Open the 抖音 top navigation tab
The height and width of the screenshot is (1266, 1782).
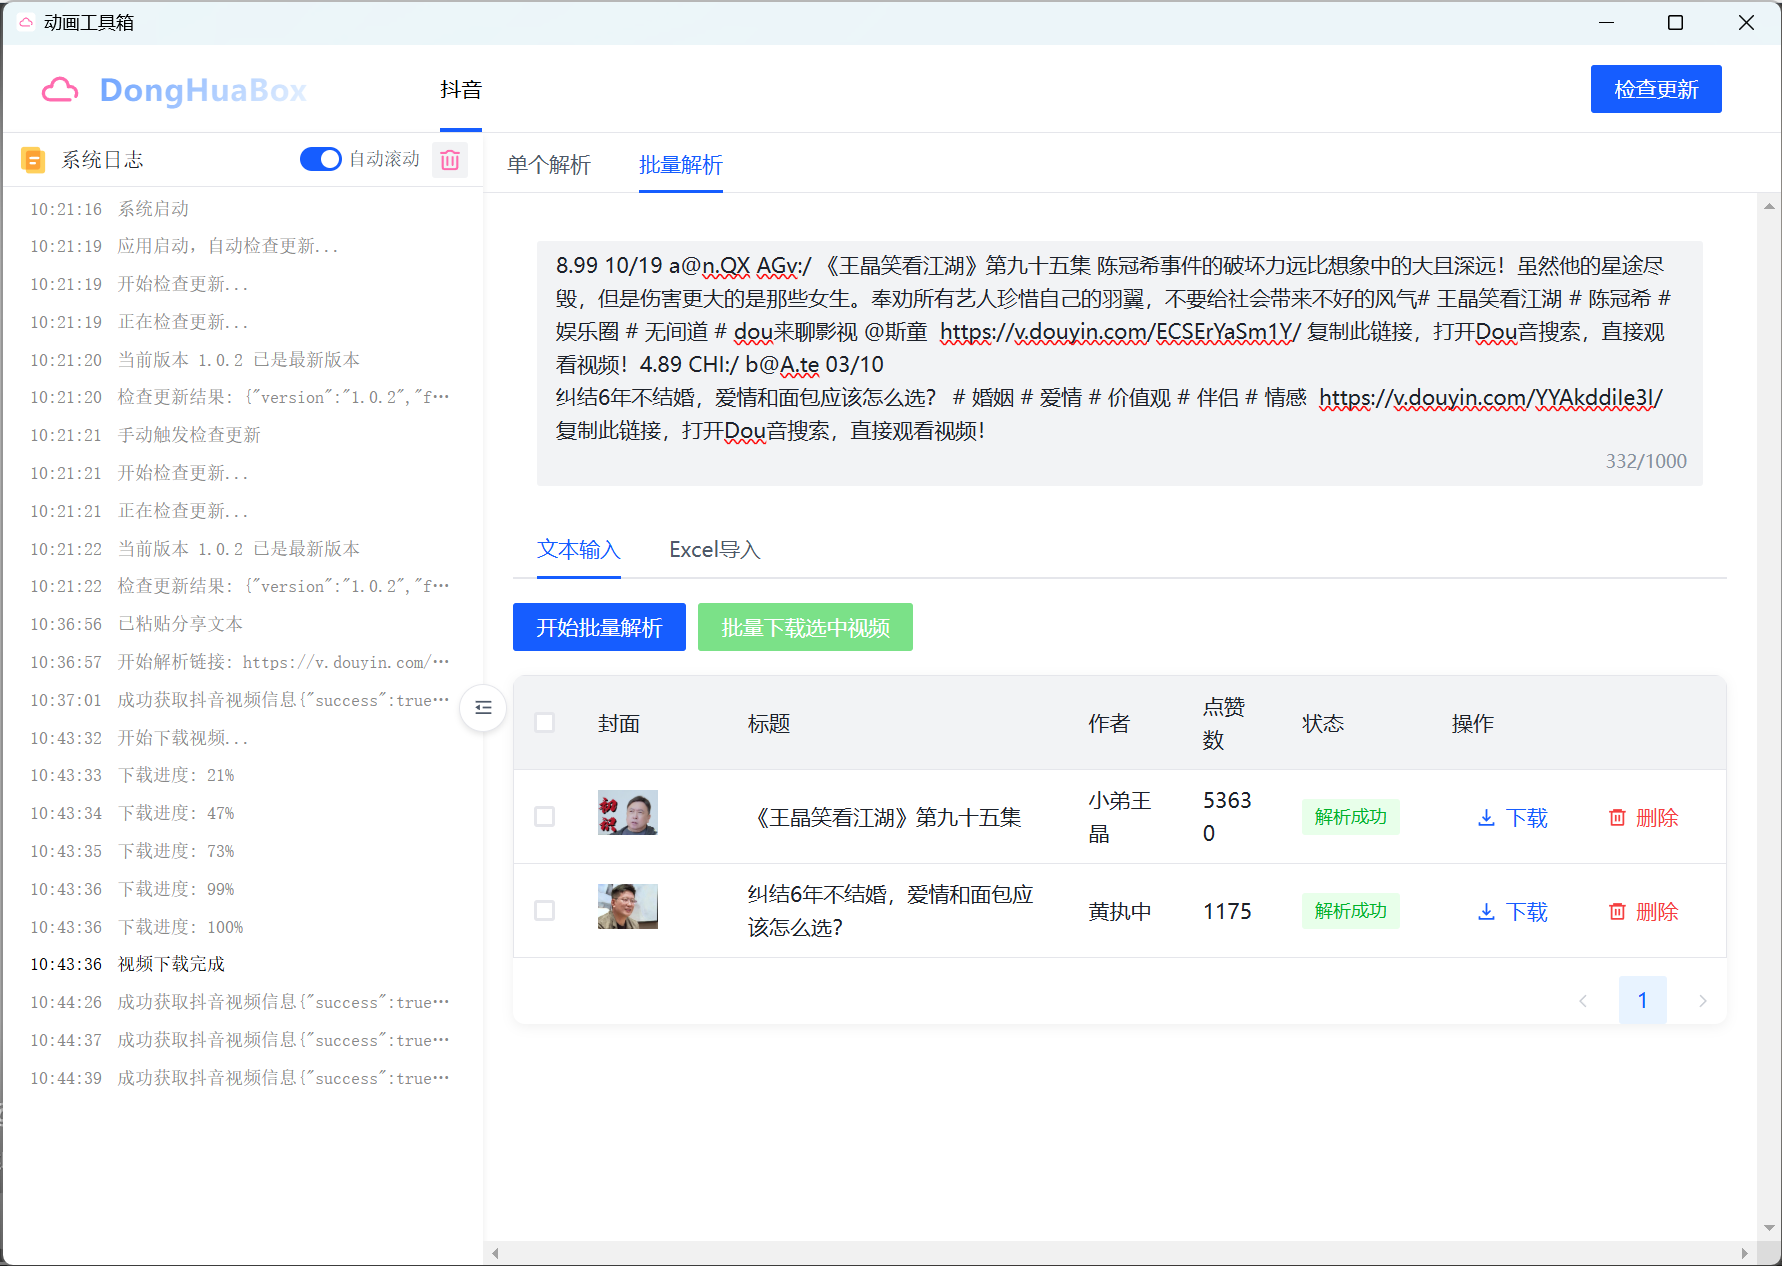[461, 90]
